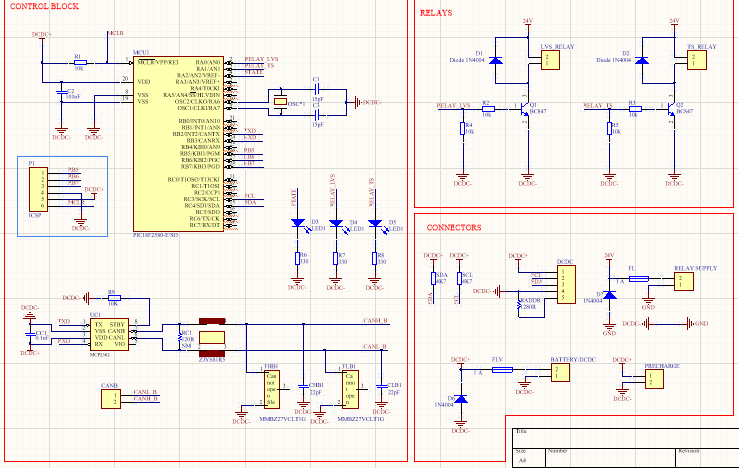This screenshot has height=468, width=739.
Task: Select capacitor C3 15pF
Action: (317, 115)
